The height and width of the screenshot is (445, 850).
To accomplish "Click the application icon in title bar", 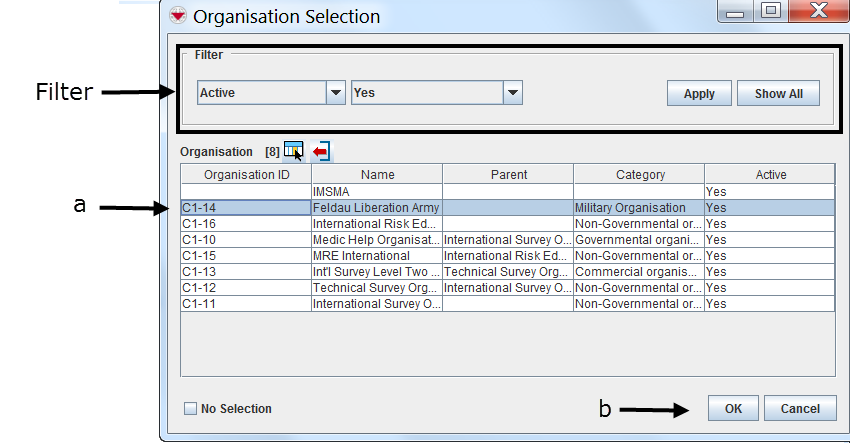I will (x=178, y=16).
